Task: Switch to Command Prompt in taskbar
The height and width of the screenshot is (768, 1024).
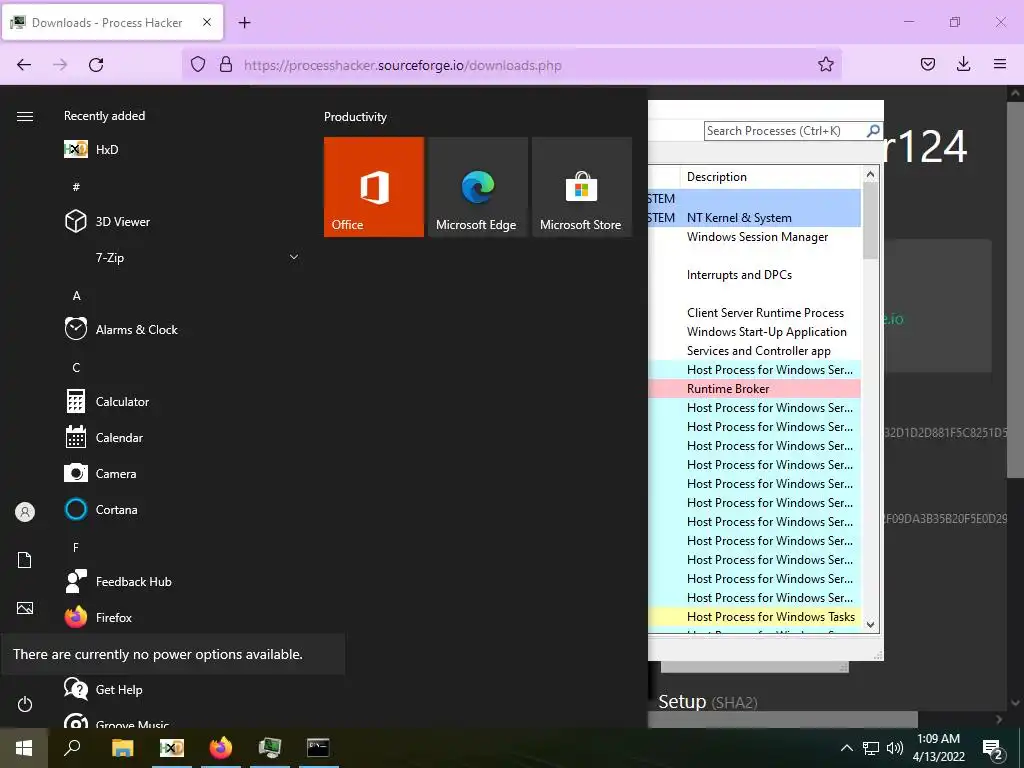Action: (318, 748)
